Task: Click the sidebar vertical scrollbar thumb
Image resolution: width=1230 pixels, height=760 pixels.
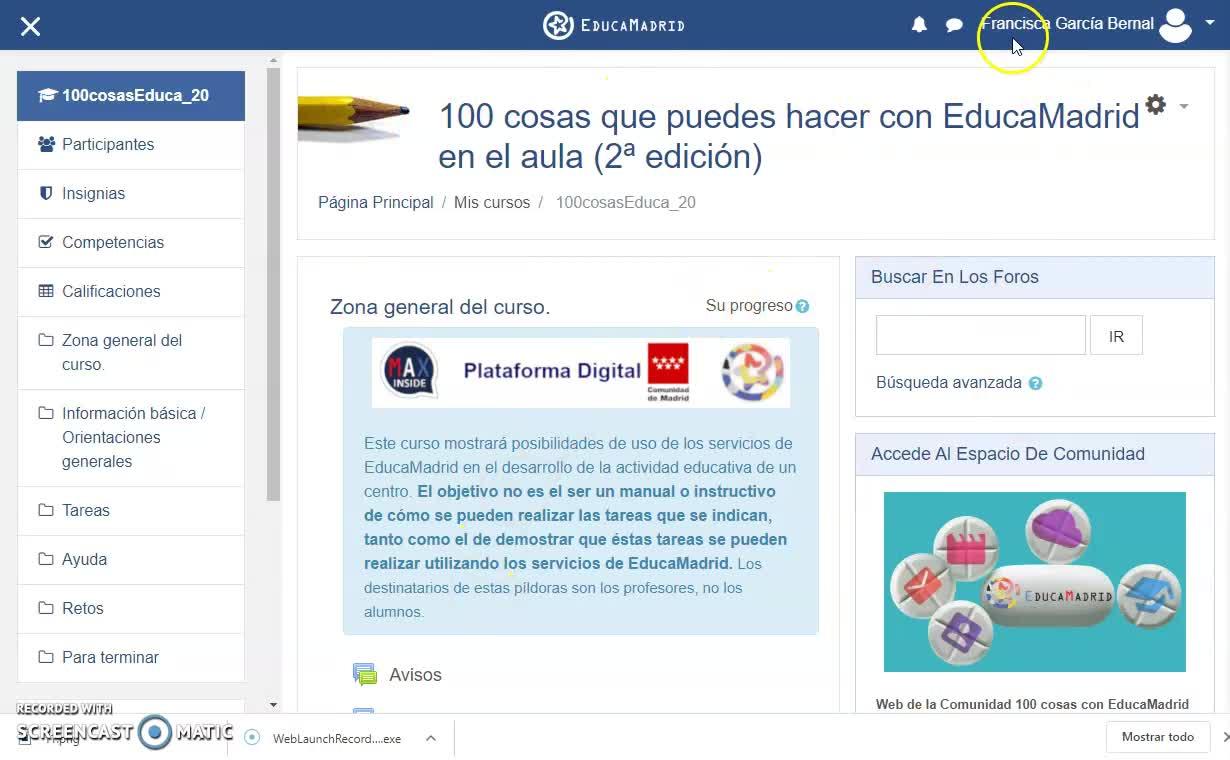Action: [274, 285]
